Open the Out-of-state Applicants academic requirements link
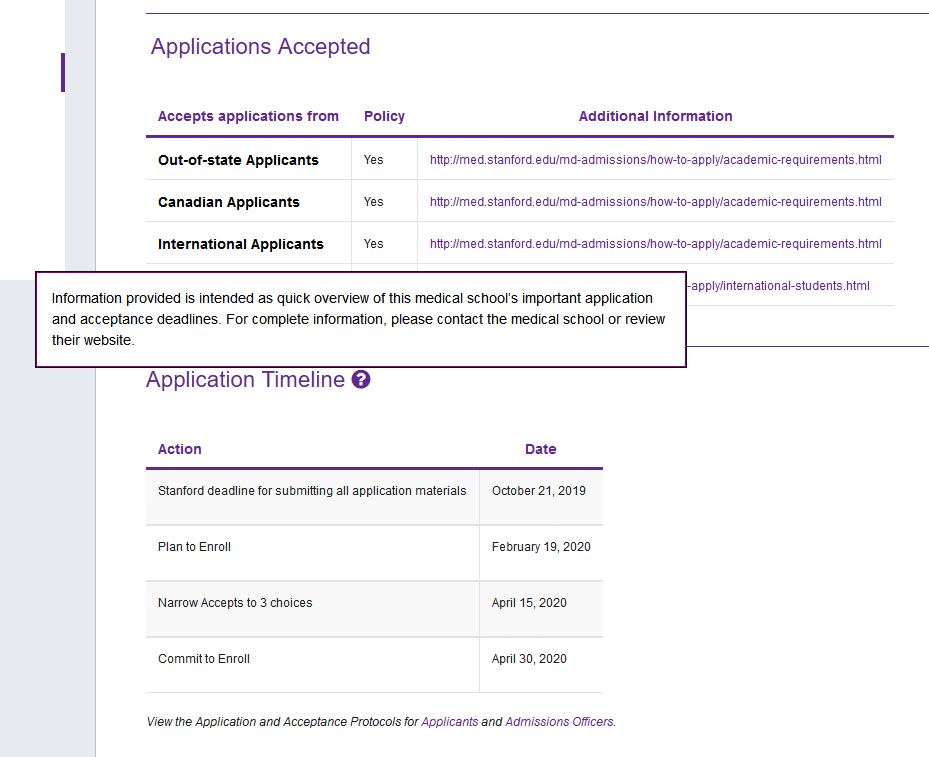929x757 pixels. pyautogui.click(x=655, y=160)
